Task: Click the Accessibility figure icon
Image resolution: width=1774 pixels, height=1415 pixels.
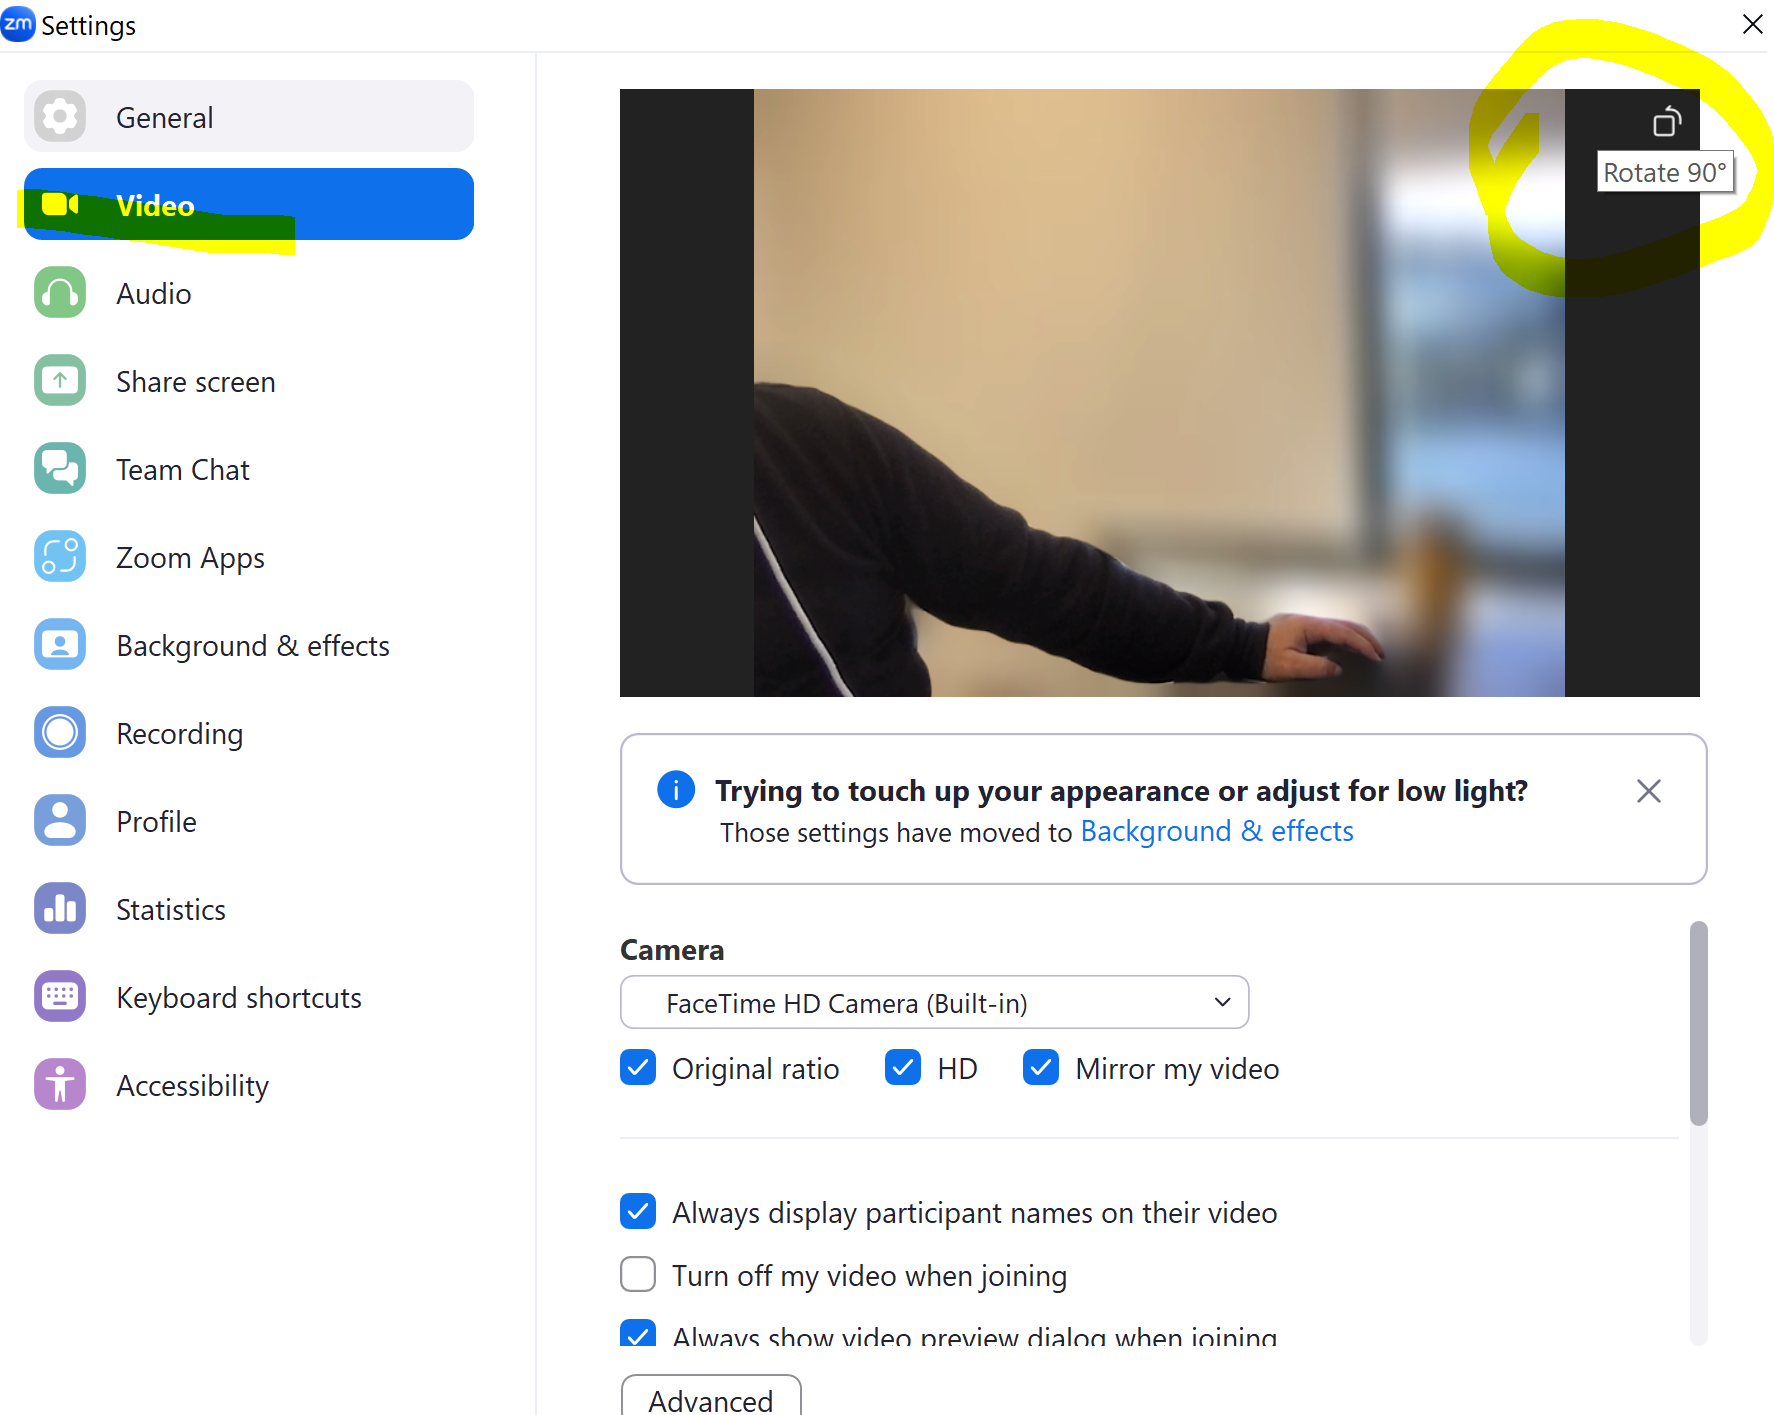Action: click(60, 1085)
